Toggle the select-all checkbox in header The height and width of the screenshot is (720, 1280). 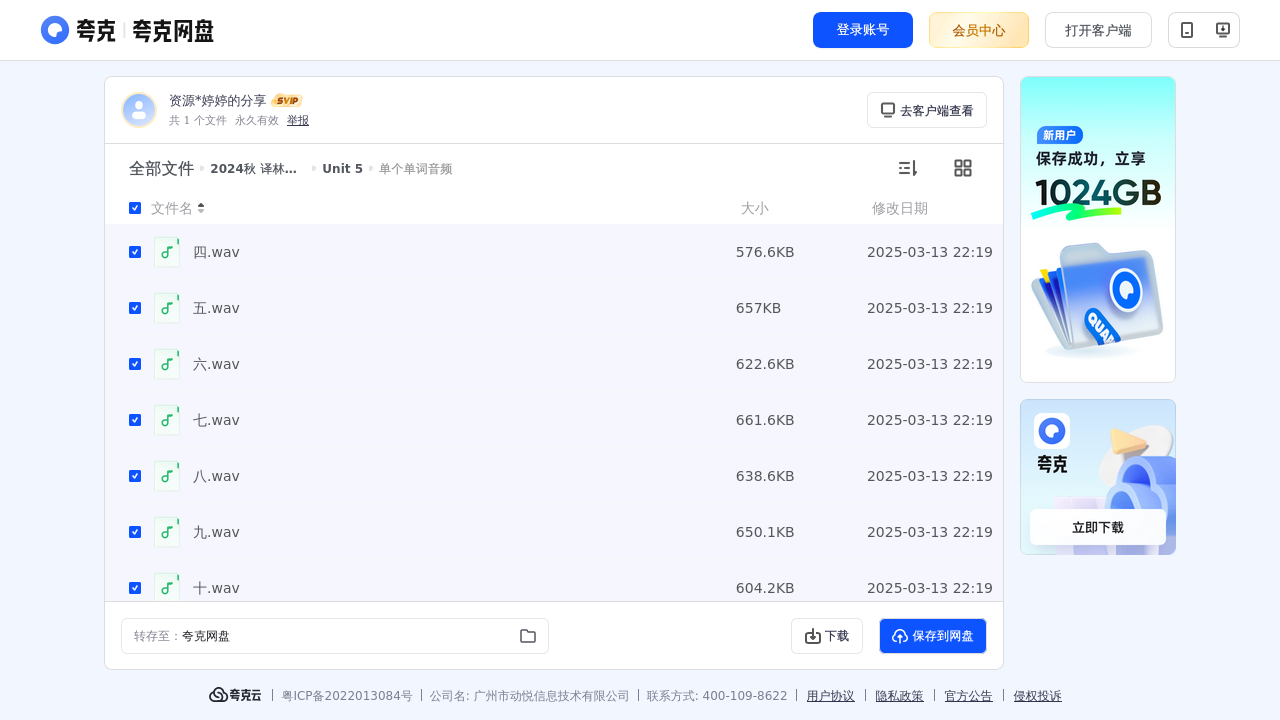click(135, 208)
